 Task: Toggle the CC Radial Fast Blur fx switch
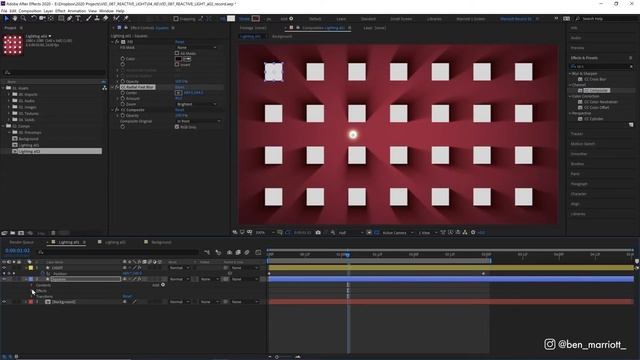(x=117, y=87)
